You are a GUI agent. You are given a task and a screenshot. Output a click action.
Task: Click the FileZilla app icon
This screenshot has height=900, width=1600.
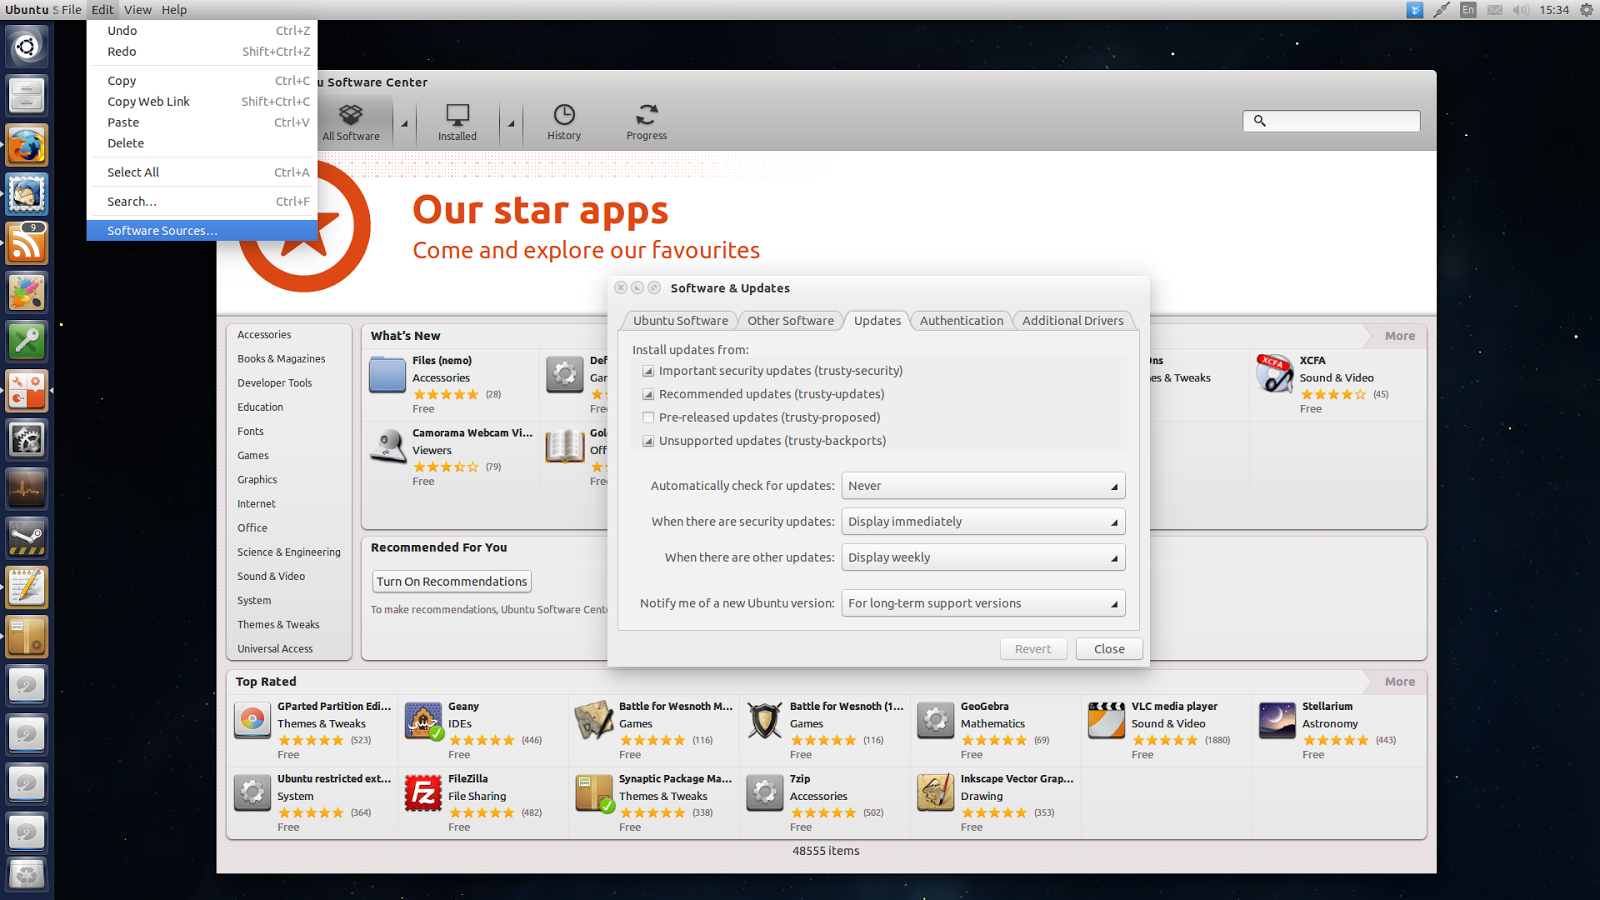coord(423,793)
